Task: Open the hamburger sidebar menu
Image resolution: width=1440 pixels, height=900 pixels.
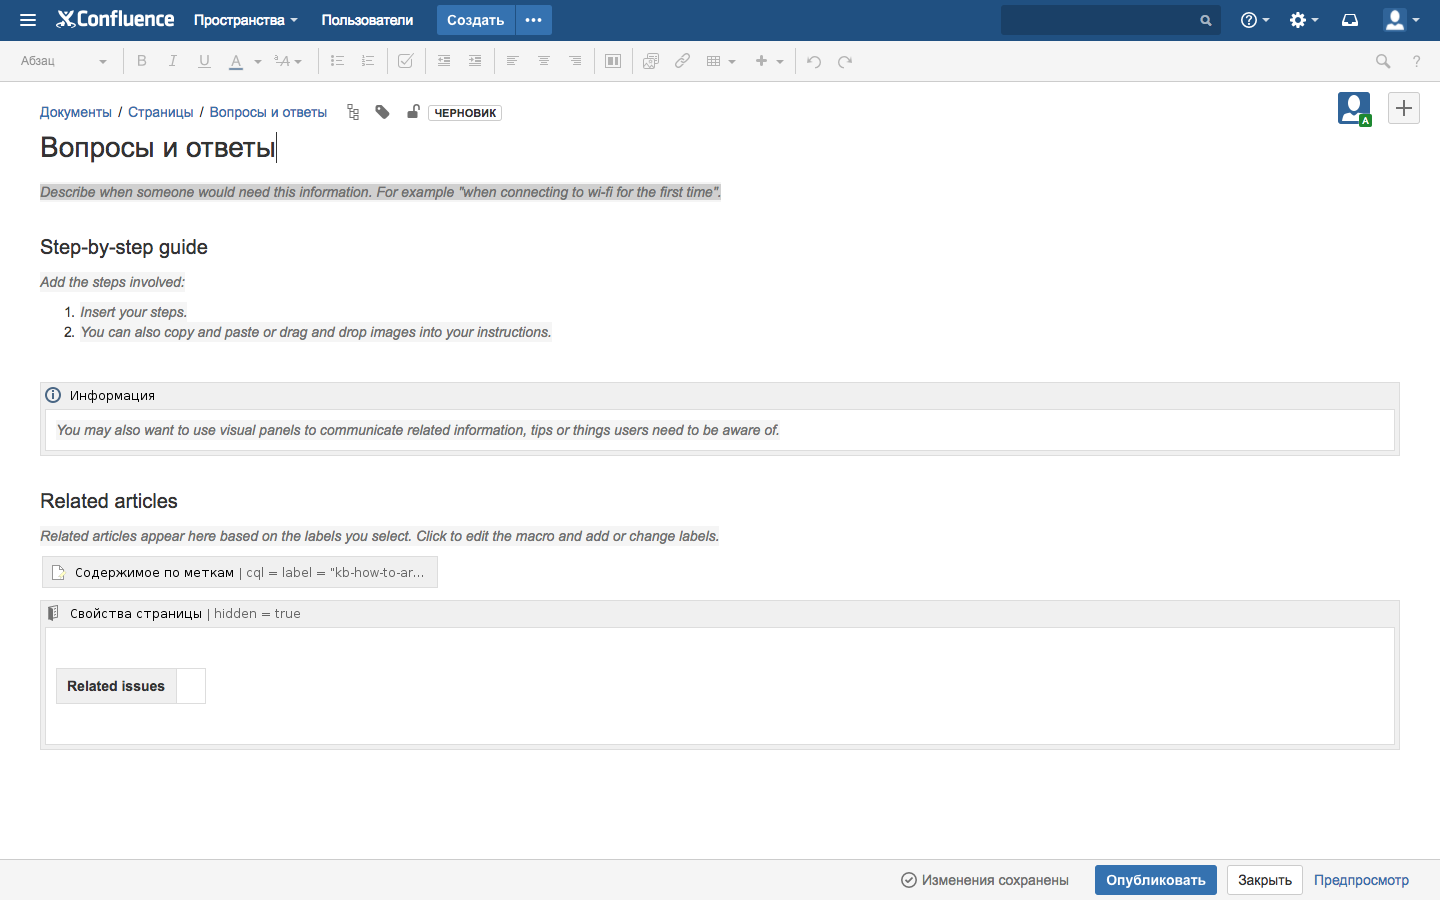Action: 28,20
